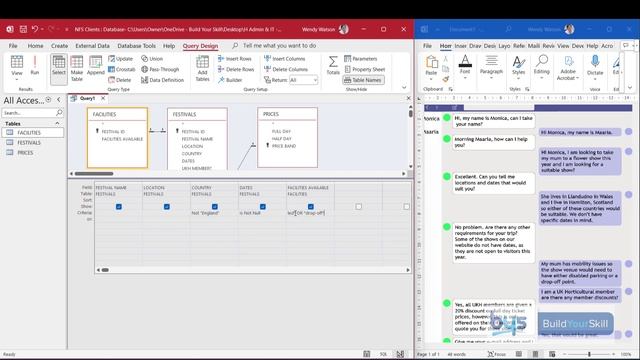Open the Database Tools tab
Screen dimensions: 640x360
coord(136,46)
